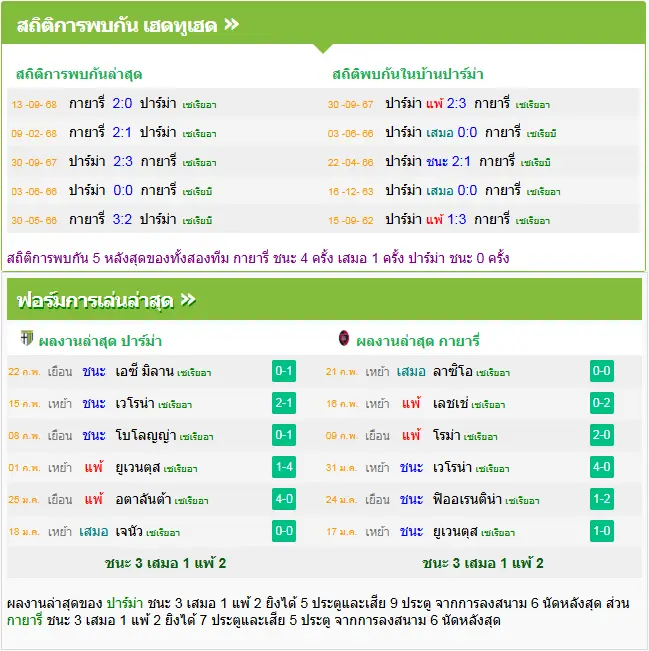649x651 pixels.
Task: Click the 0-0 score badge for ลาซิโอ
Action: point(602,371)
